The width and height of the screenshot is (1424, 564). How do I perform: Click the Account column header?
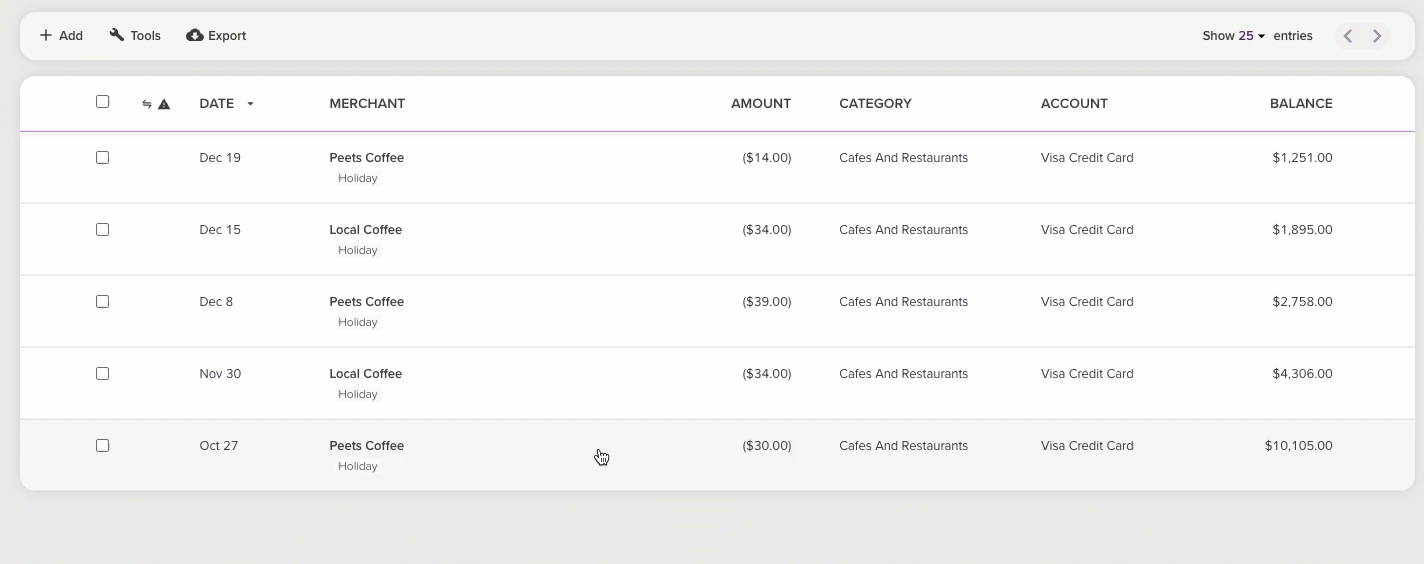click(1074, 104)
